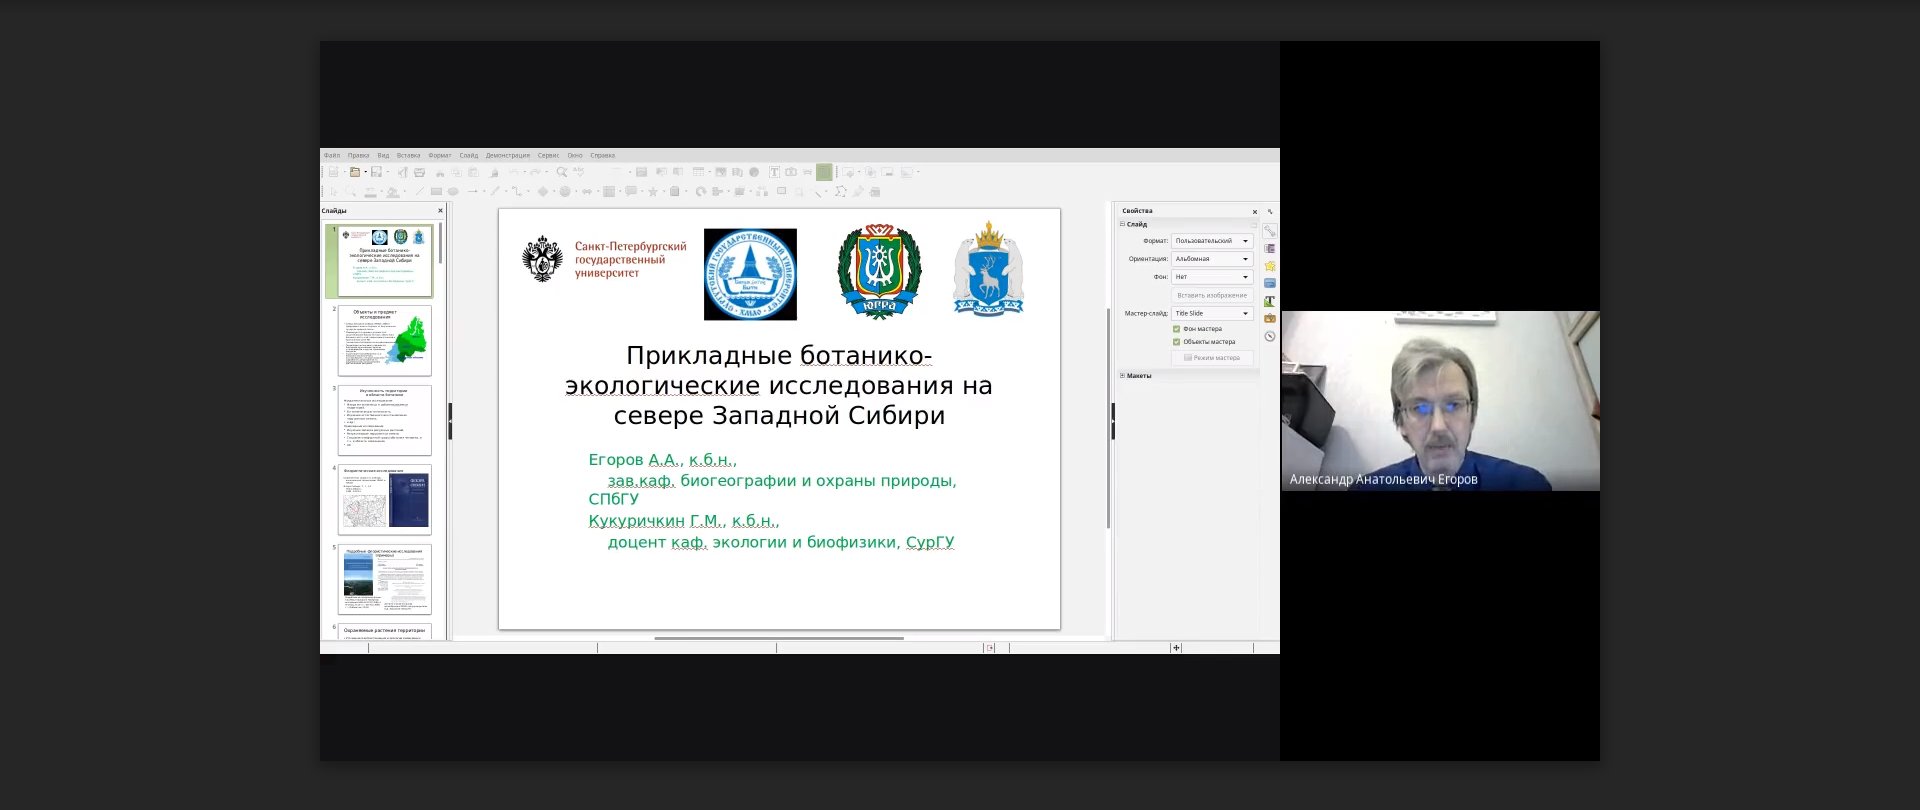Select the second slide thumbnail

pyautogui.click(x=385, y=340)
